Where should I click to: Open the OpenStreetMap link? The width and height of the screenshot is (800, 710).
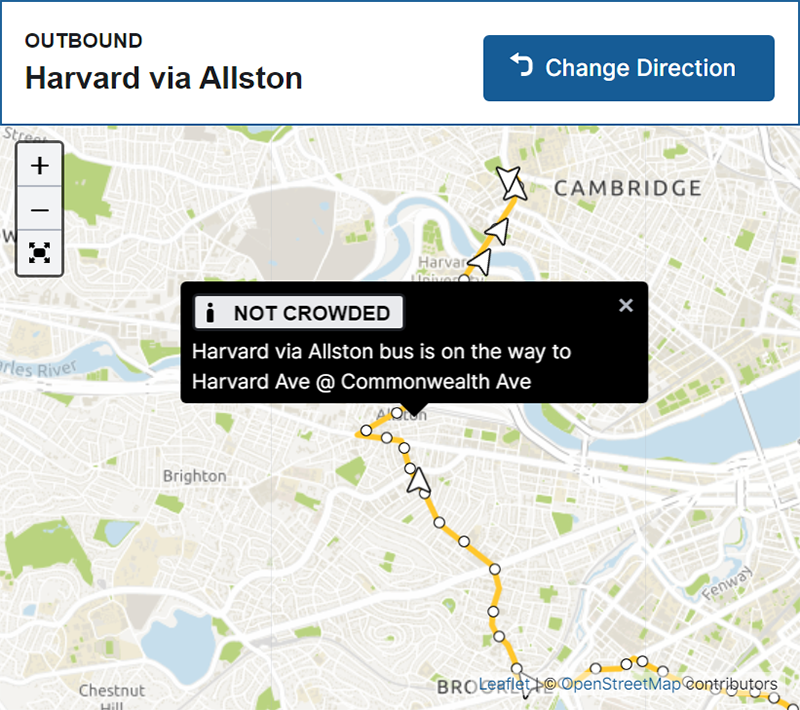tap(621, 684)
